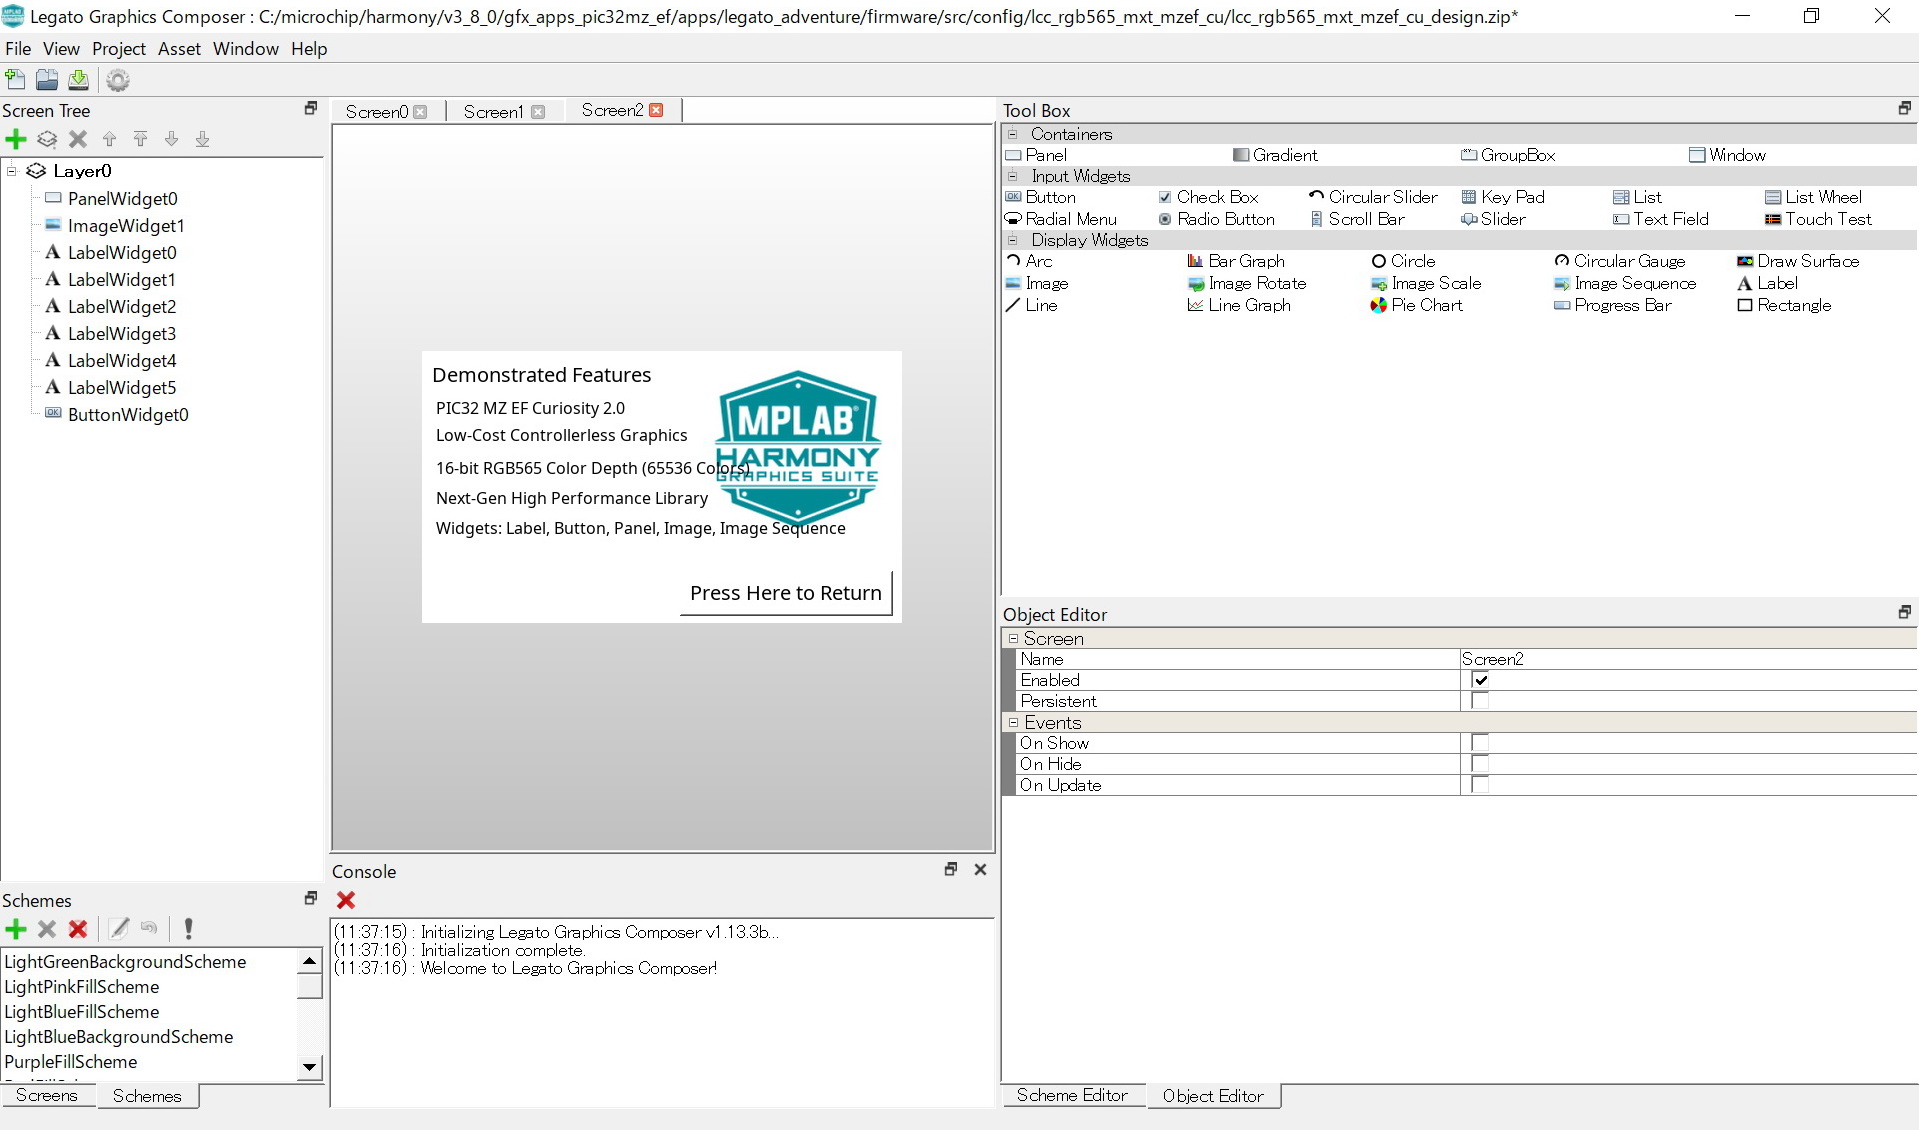Add a new scheme with green plus icon
Viewport: 1919px width, 1130px height.
[x=16, y=929]
